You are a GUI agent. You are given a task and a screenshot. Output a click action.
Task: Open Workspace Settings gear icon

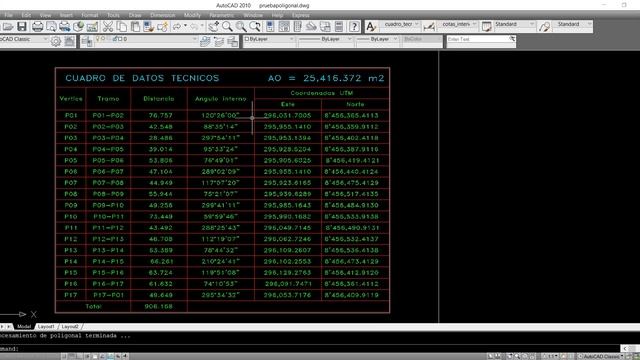coord(56,41)
